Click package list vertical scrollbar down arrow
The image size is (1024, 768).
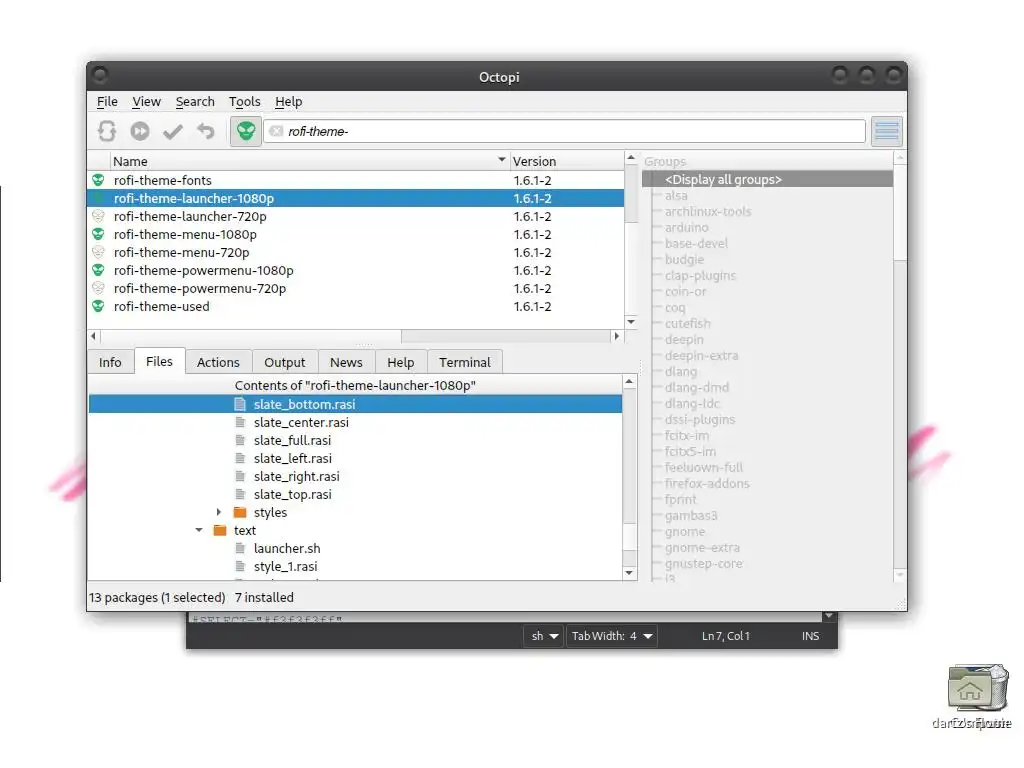point(631,322)
